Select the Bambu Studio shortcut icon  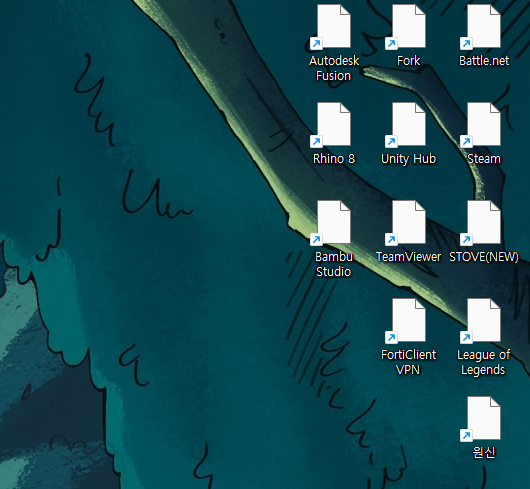[x=331, y=223]
